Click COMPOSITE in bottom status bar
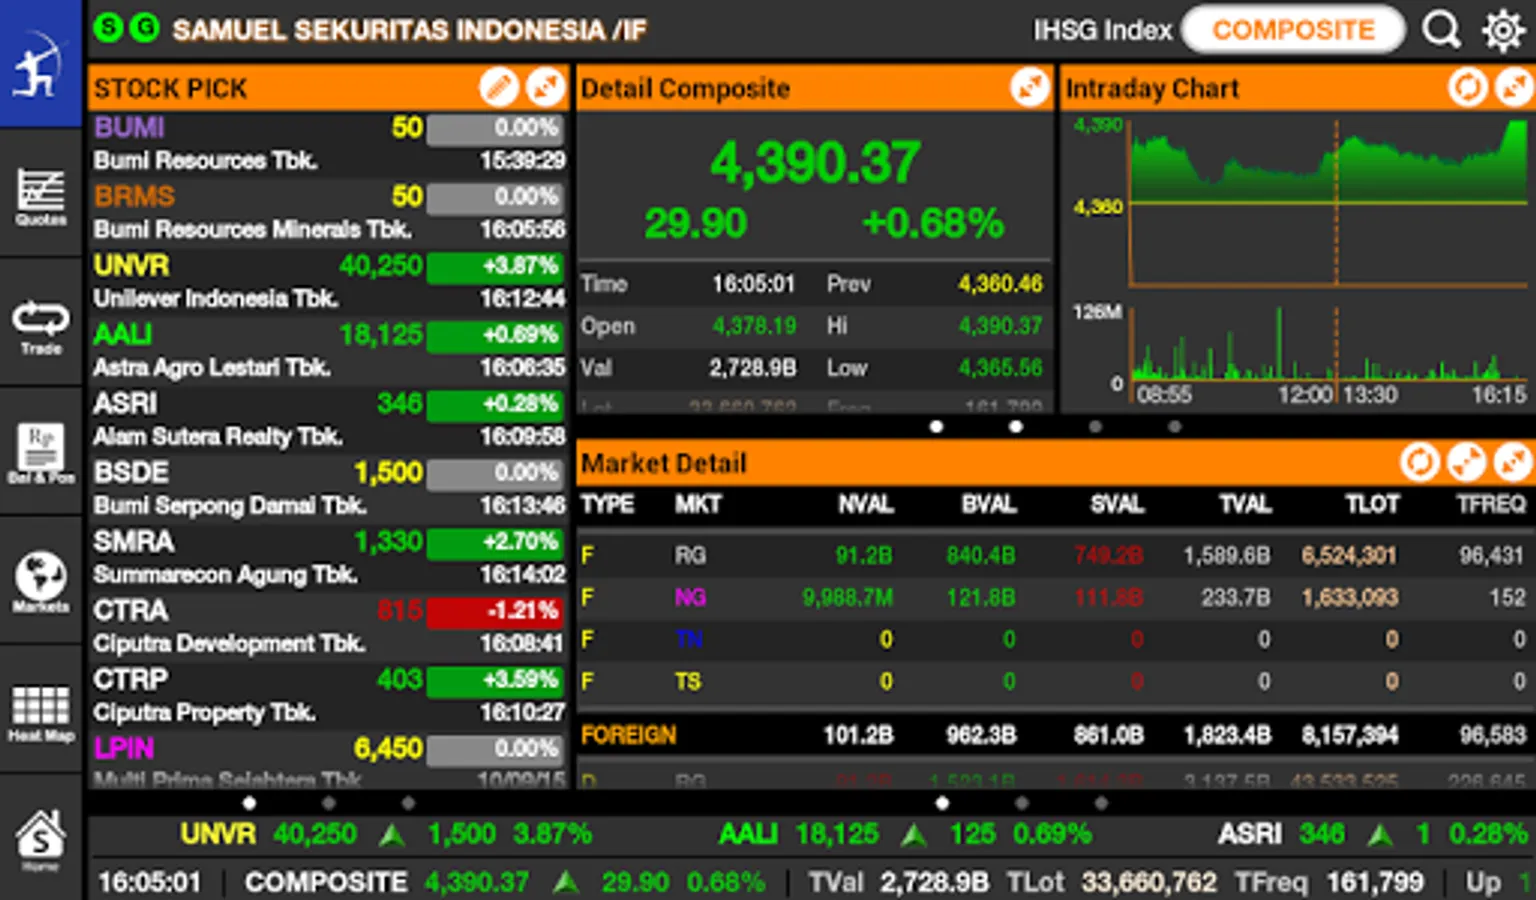This screenshot has height=900, width=1536. [x=326, y=882]
